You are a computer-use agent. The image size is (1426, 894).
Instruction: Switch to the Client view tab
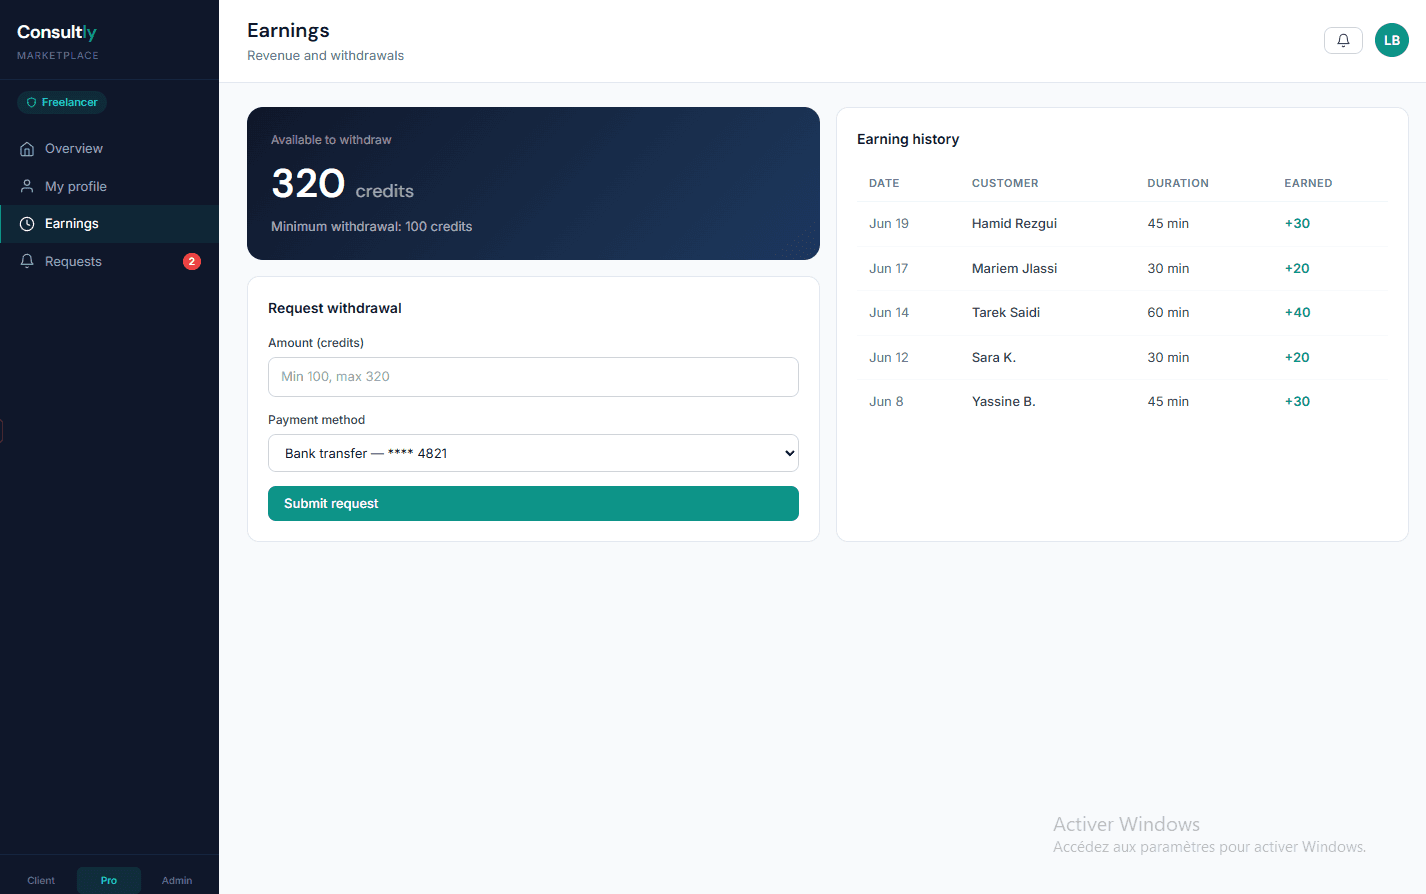[41, 880]
